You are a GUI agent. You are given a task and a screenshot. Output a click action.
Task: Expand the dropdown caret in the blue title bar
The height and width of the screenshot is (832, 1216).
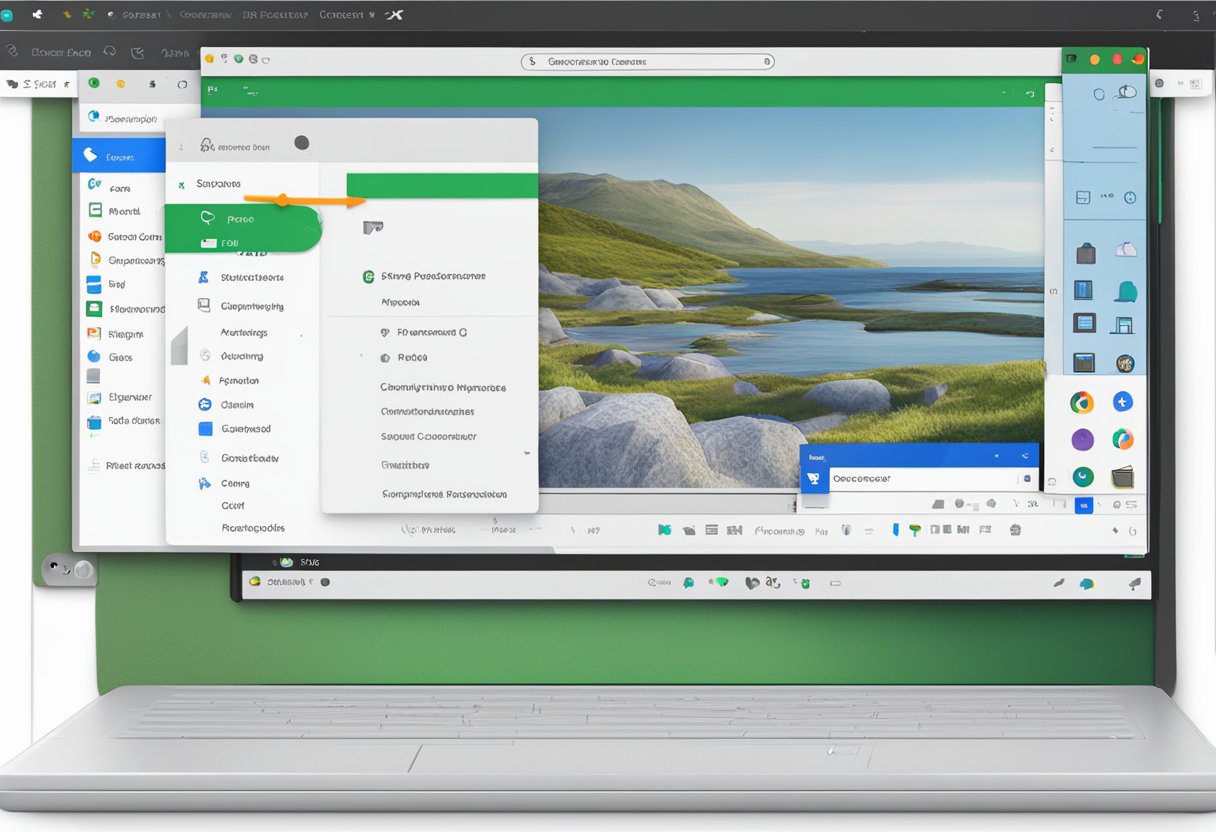click(x=997, y=455)
